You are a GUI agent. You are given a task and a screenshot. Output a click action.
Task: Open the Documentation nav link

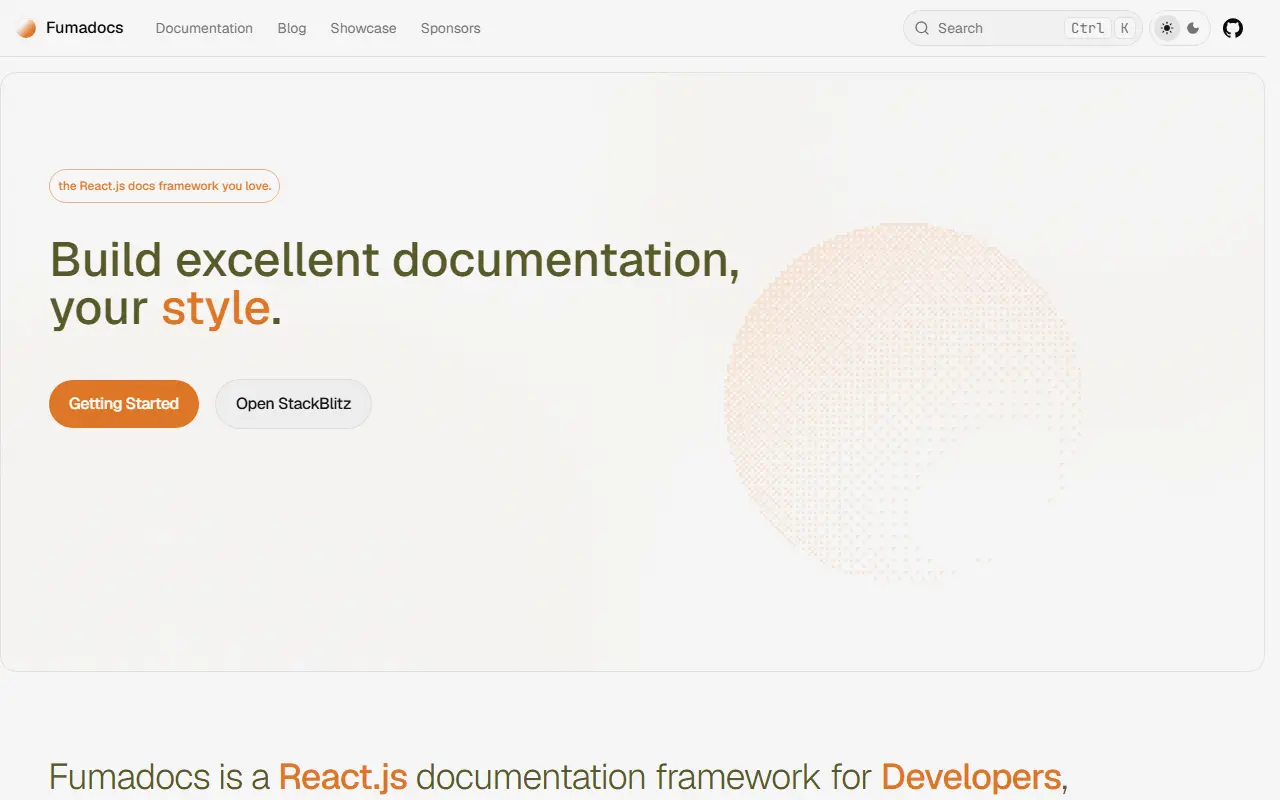[x=204, y=28]
